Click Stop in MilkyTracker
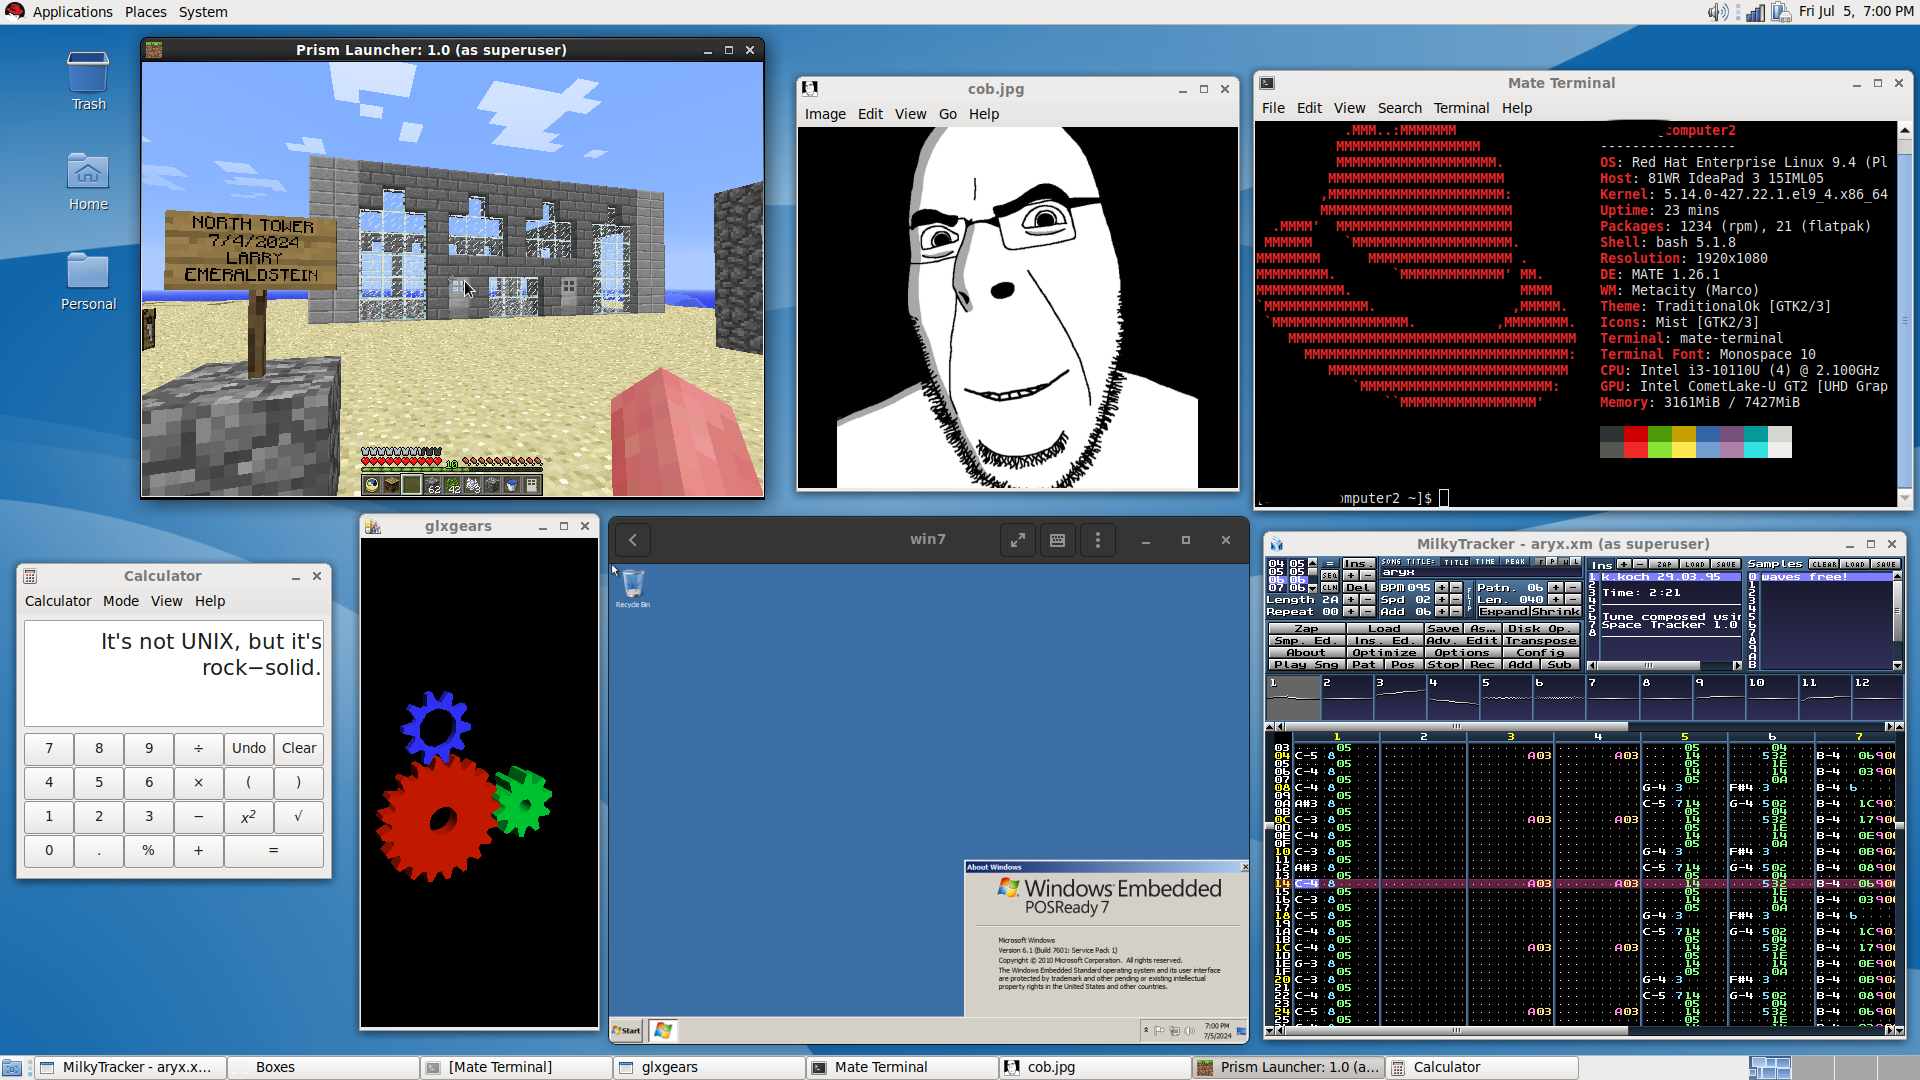The image size is (1920, 1080). 1443,664
